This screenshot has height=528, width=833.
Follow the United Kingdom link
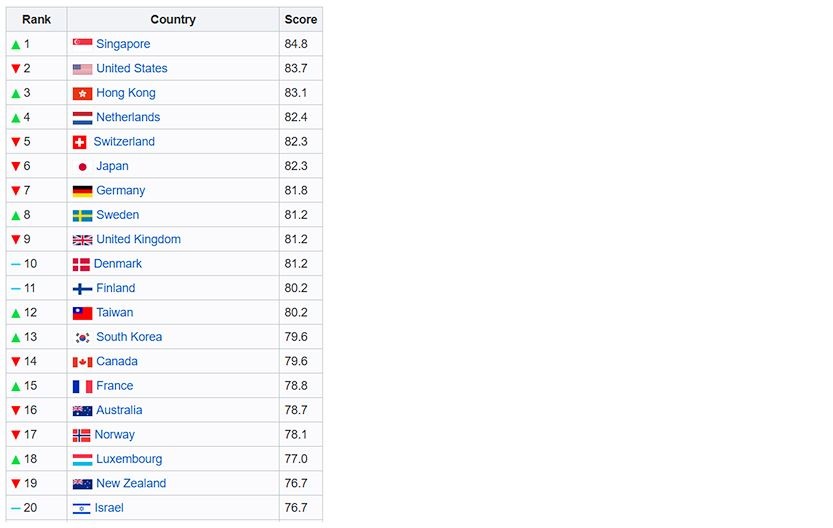[138, 239]
